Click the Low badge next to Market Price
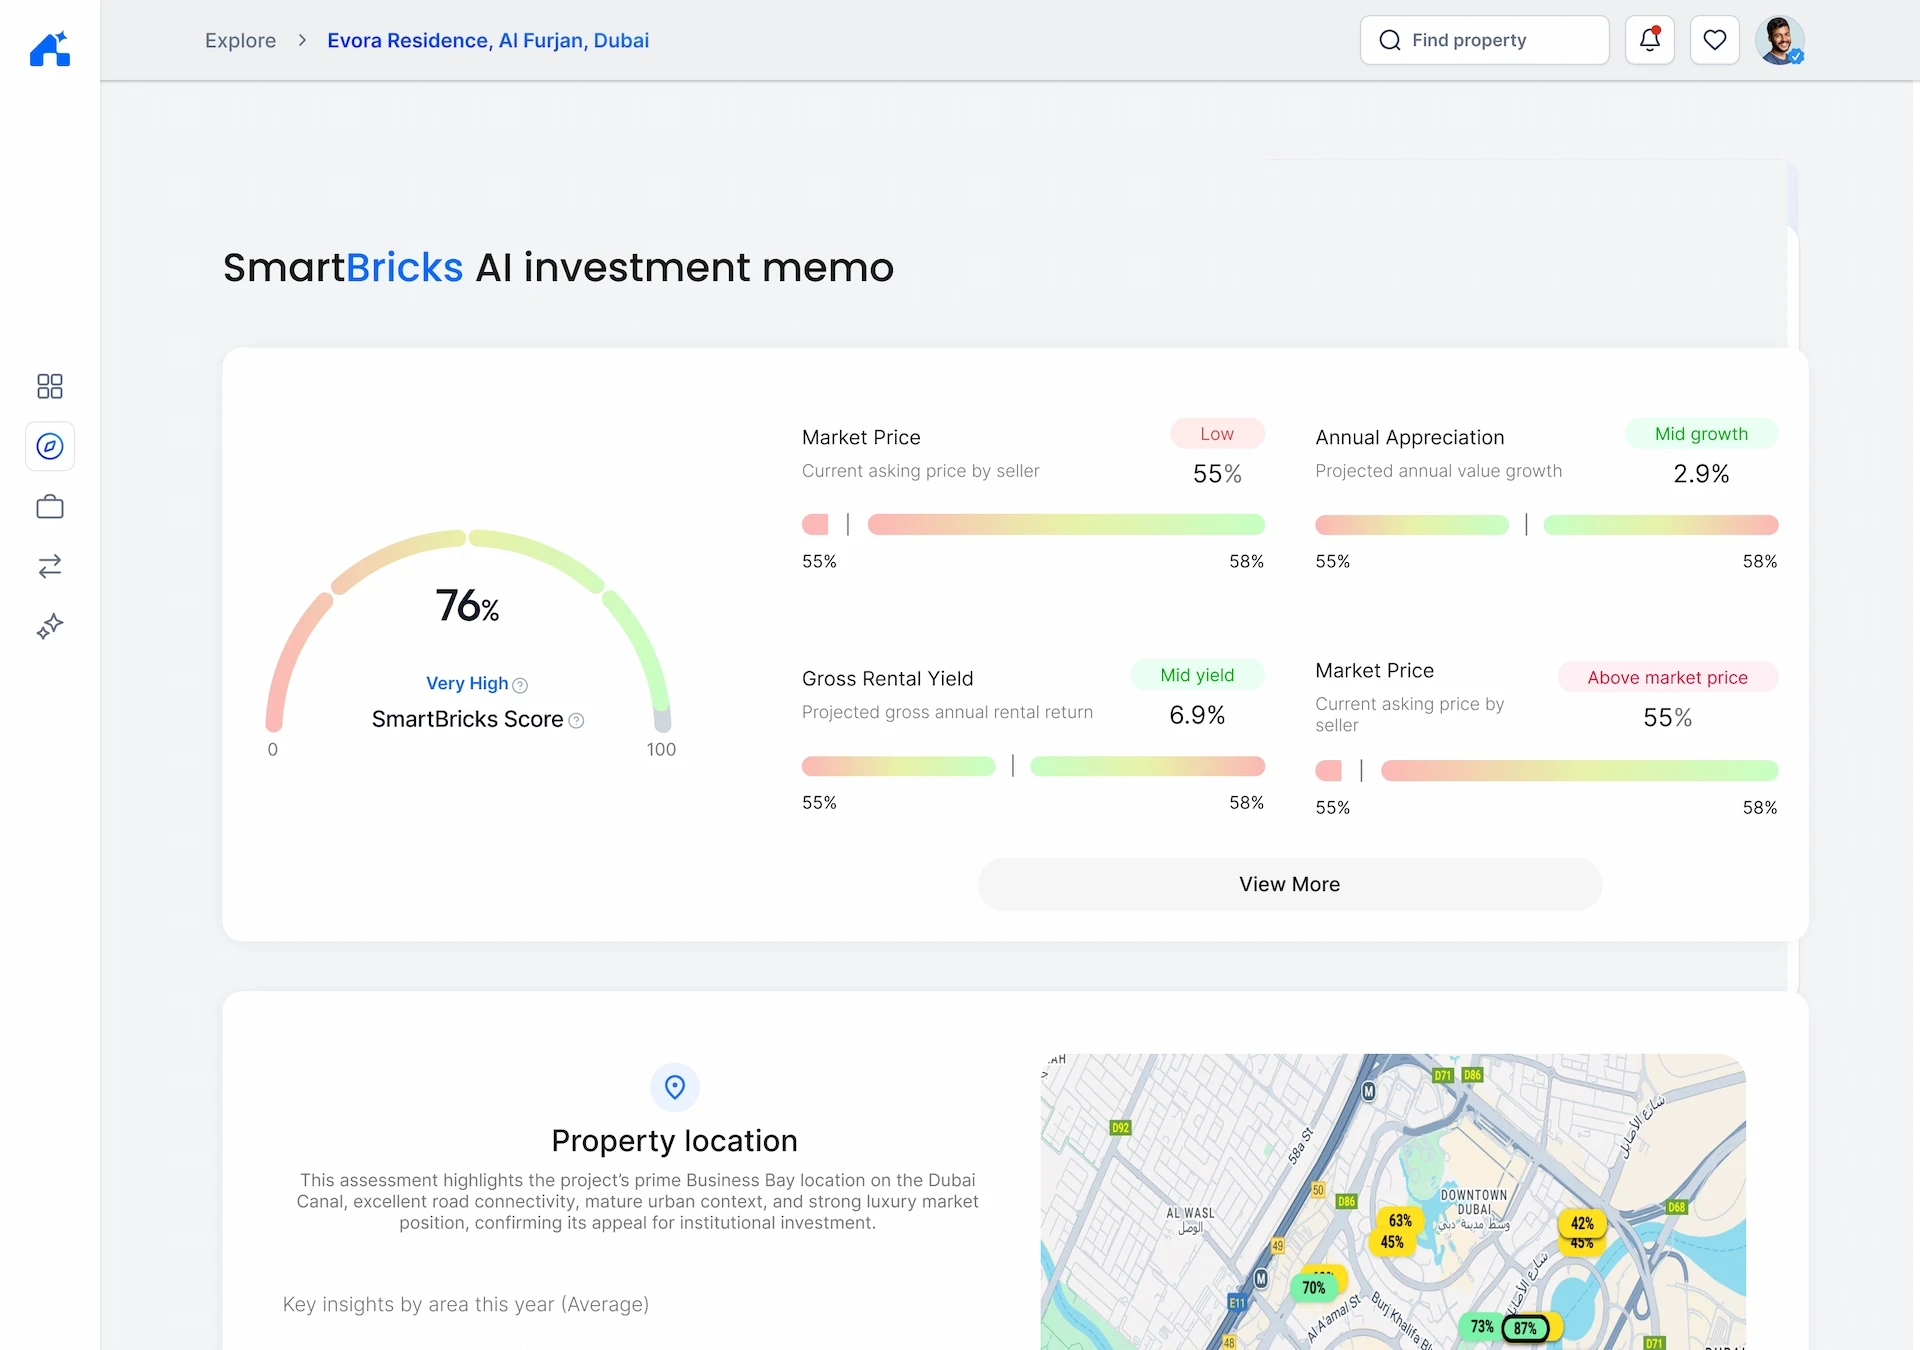 tap(1216, 433)
